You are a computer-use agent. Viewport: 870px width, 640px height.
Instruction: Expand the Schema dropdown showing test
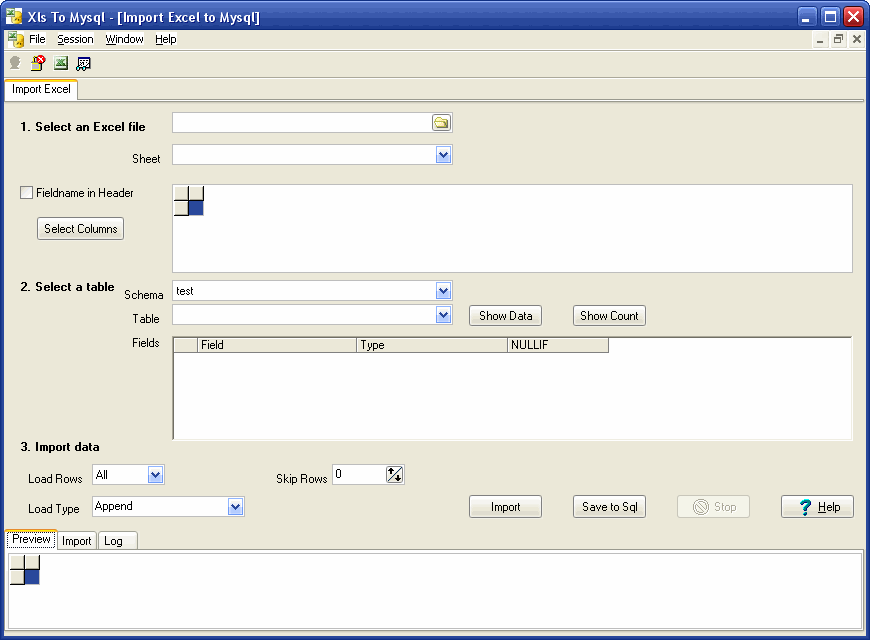pos(443,290)
